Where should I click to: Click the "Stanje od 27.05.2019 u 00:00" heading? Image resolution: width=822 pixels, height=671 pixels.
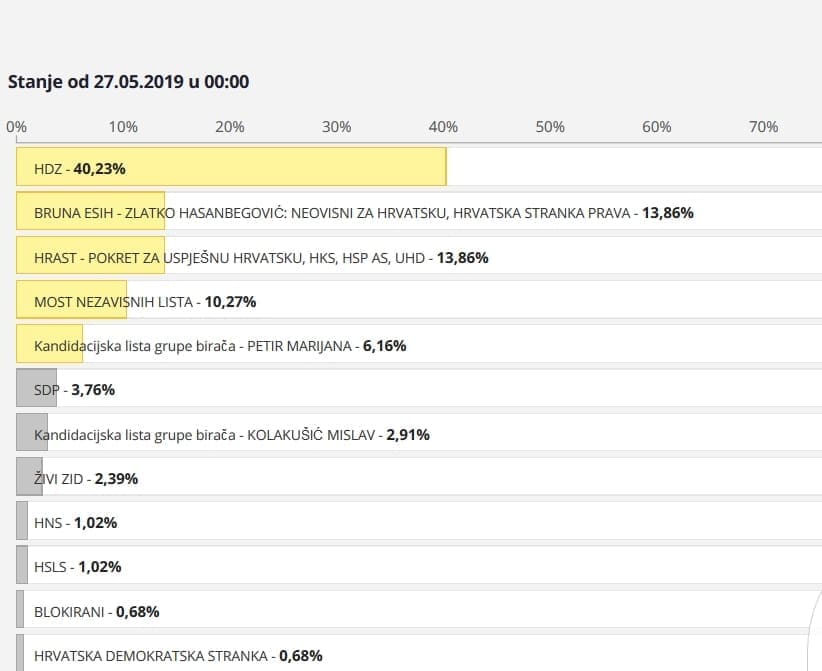128,82
